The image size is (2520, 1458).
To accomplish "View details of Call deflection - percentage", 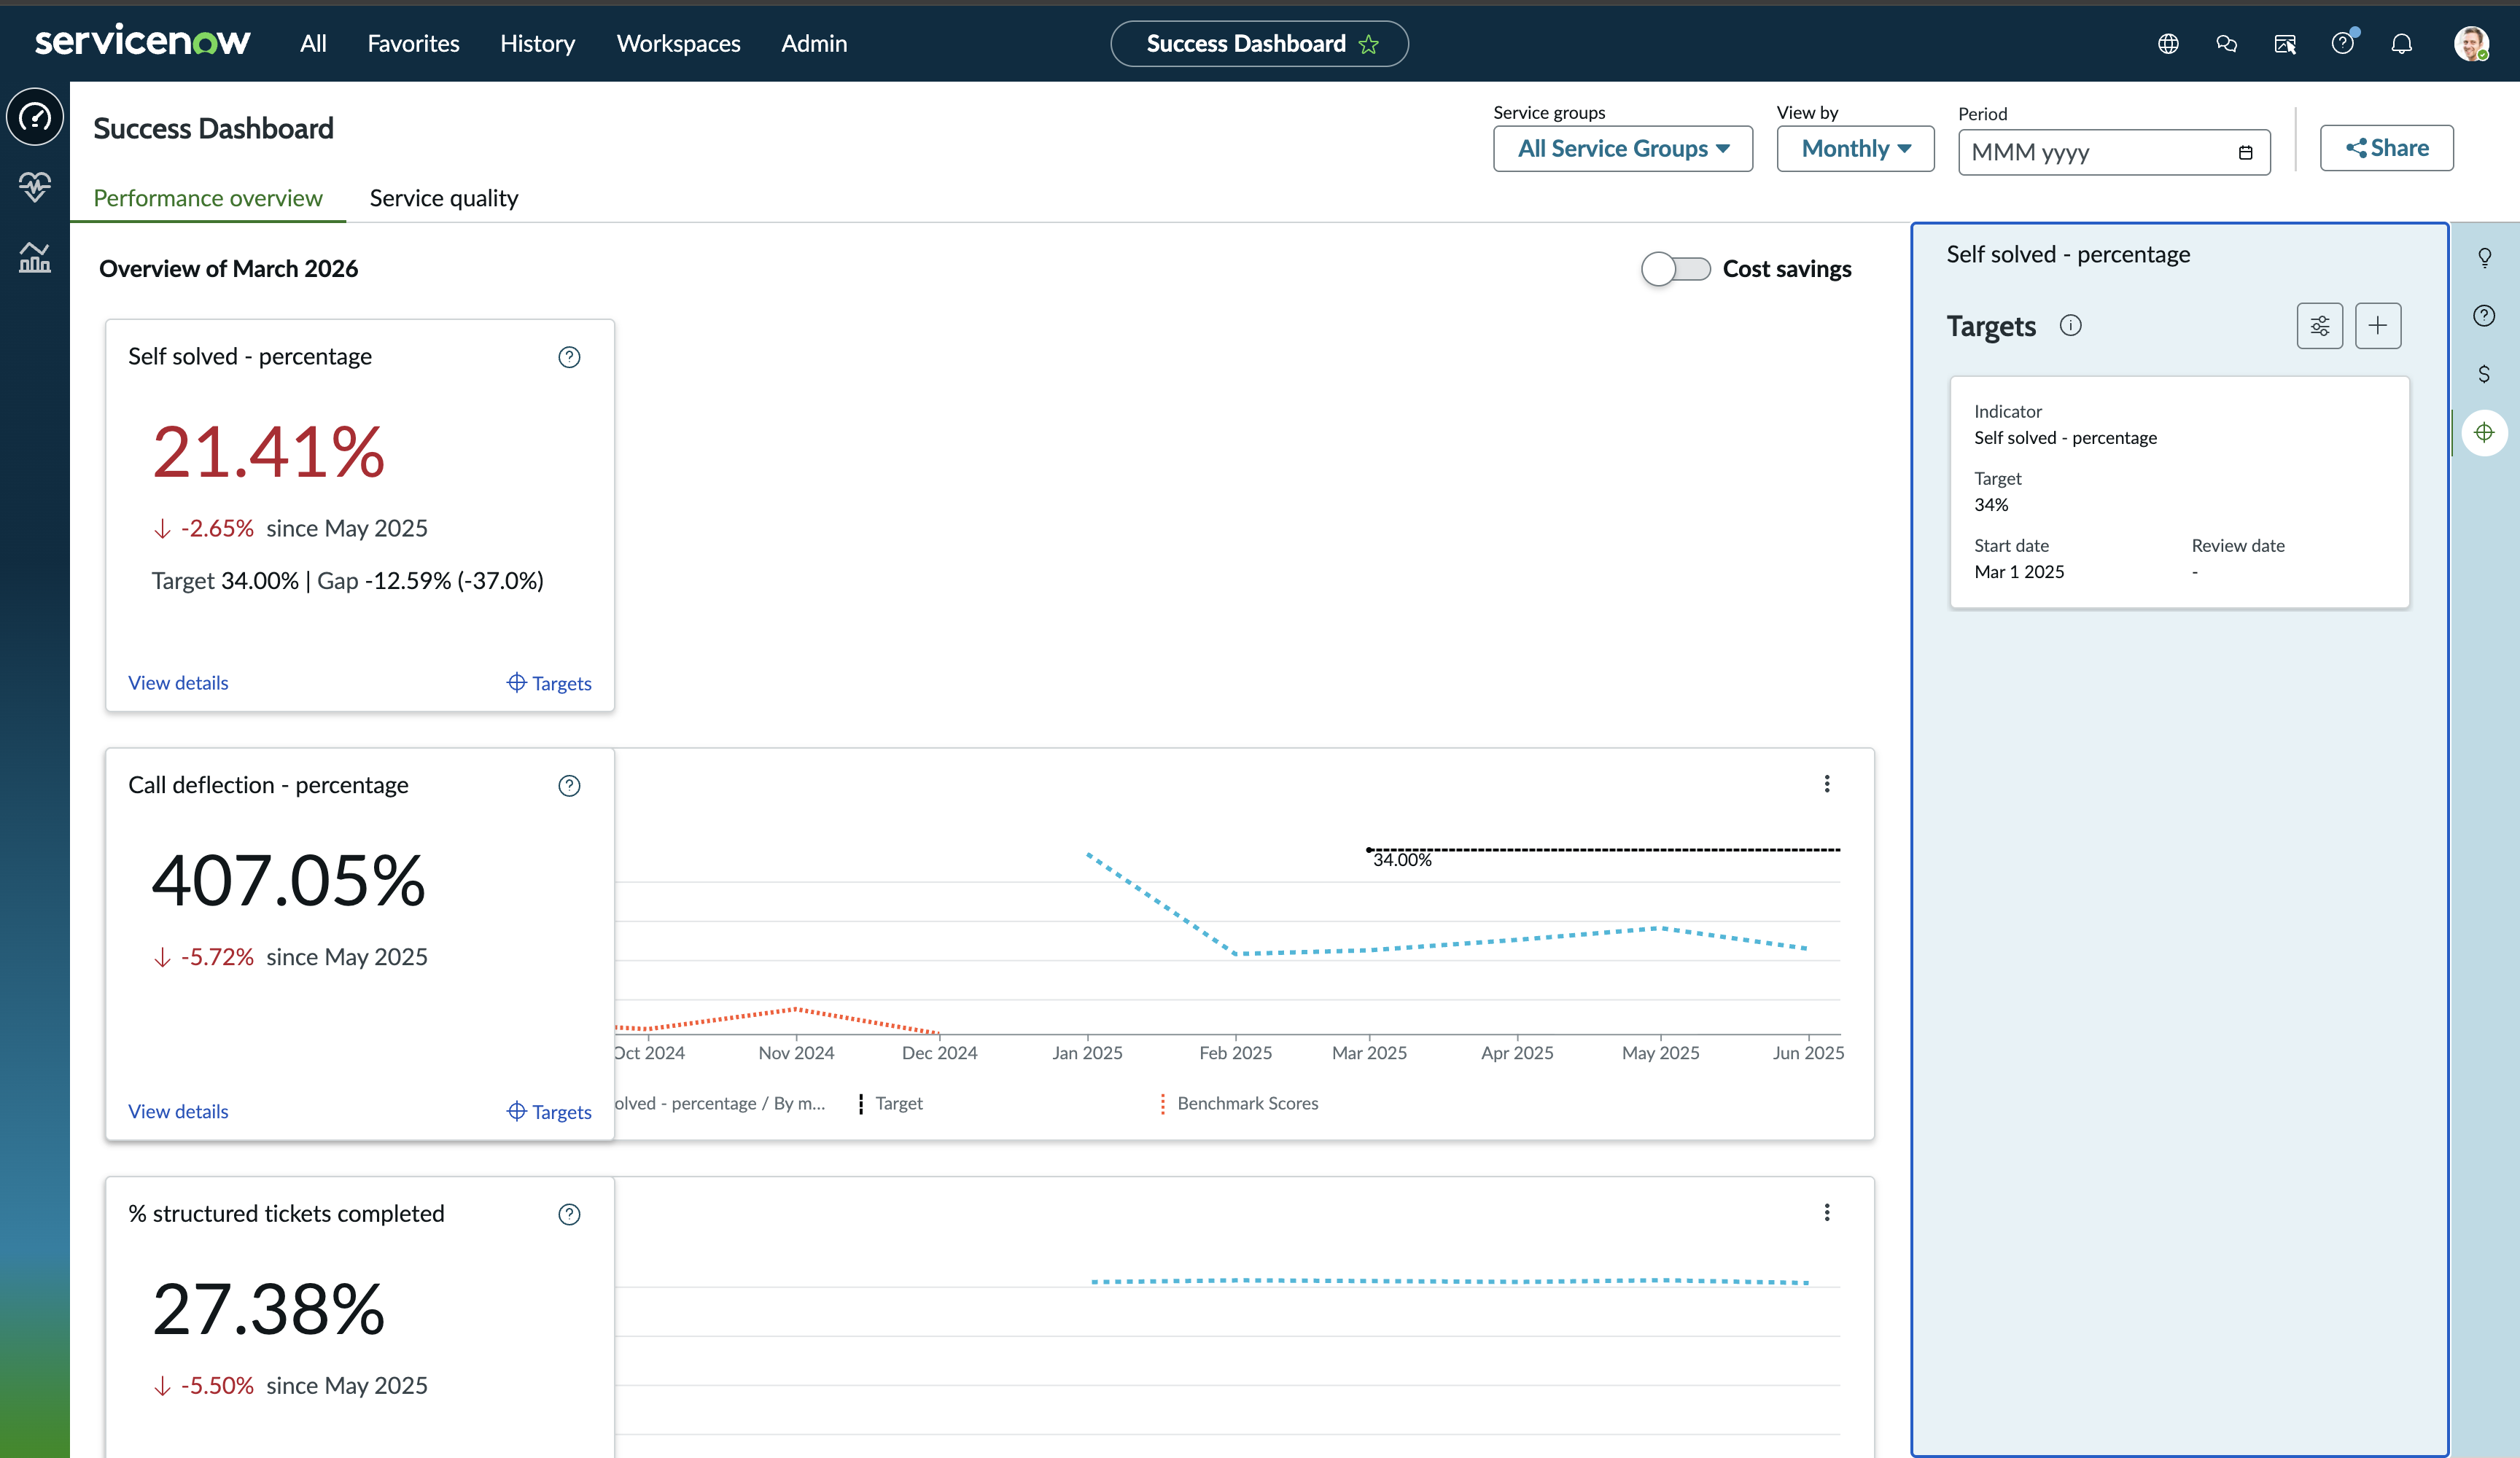I will point(178,1111).
